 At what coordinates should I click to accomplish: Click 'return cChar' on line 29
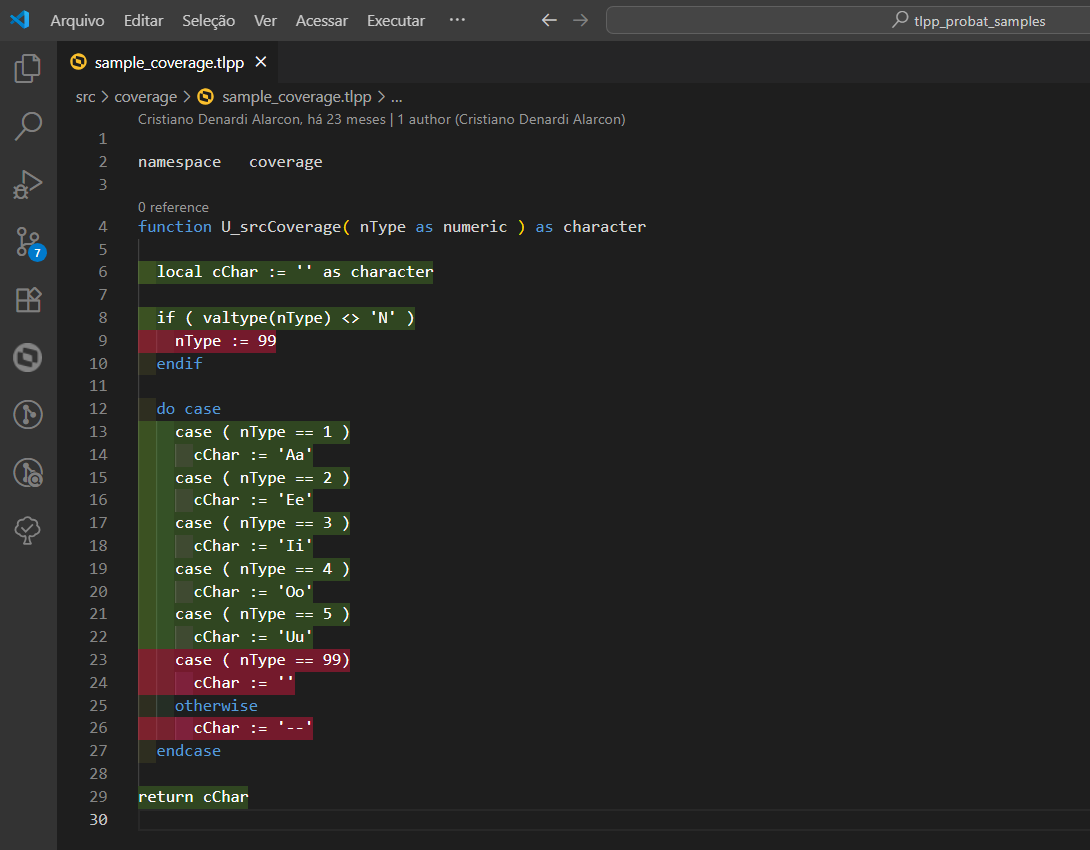coord(193,796)
